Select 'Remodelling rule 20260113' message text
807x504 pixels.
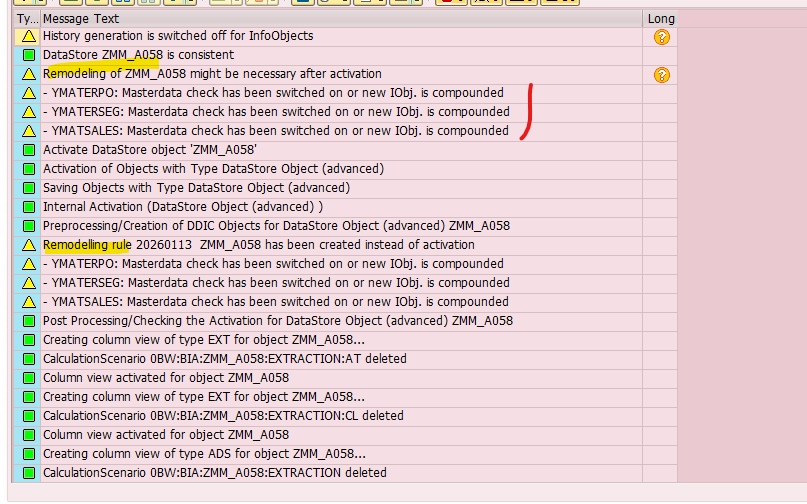tap(258, 245)
